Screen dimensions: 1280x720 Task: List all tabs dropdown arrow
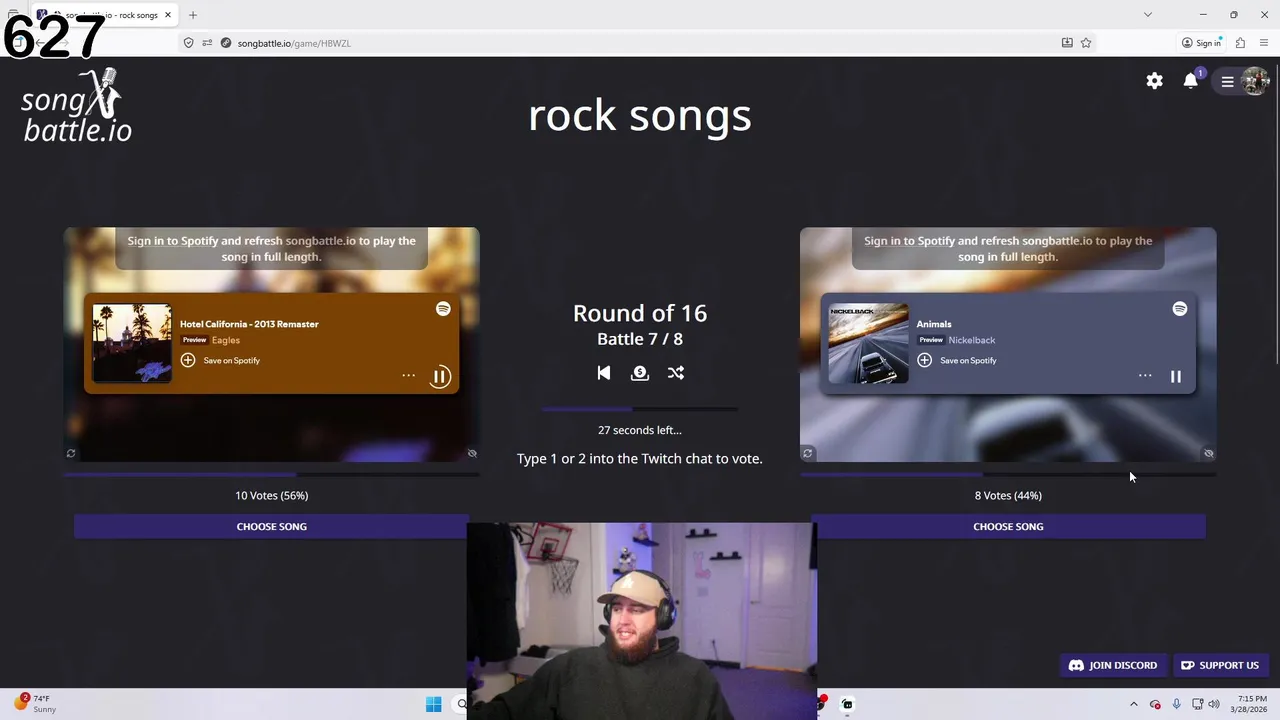point(1148,15)
